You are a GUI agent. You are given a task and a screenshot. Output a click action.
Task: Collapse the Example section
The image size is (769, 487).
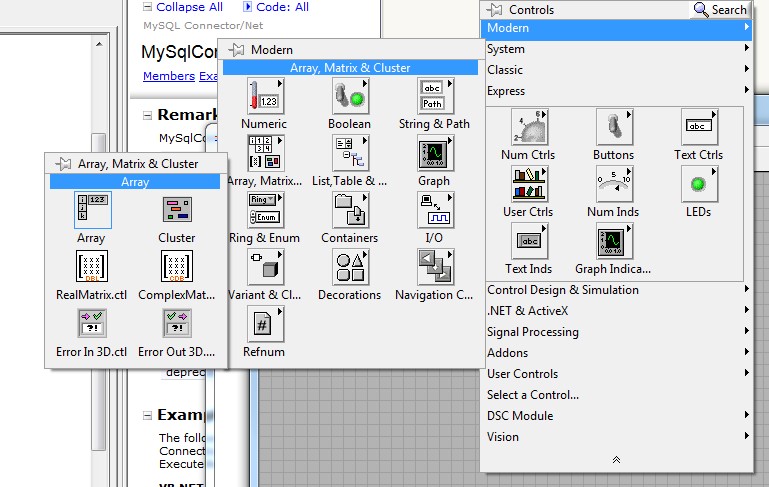click(x=147, y=415)
